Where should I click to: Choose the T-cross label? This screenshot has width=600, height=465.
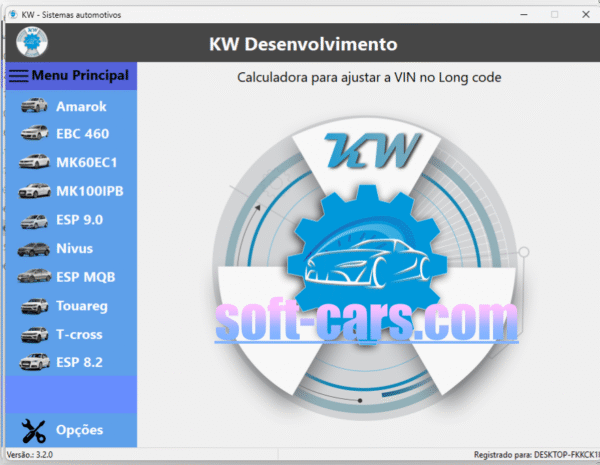point(79,335)
